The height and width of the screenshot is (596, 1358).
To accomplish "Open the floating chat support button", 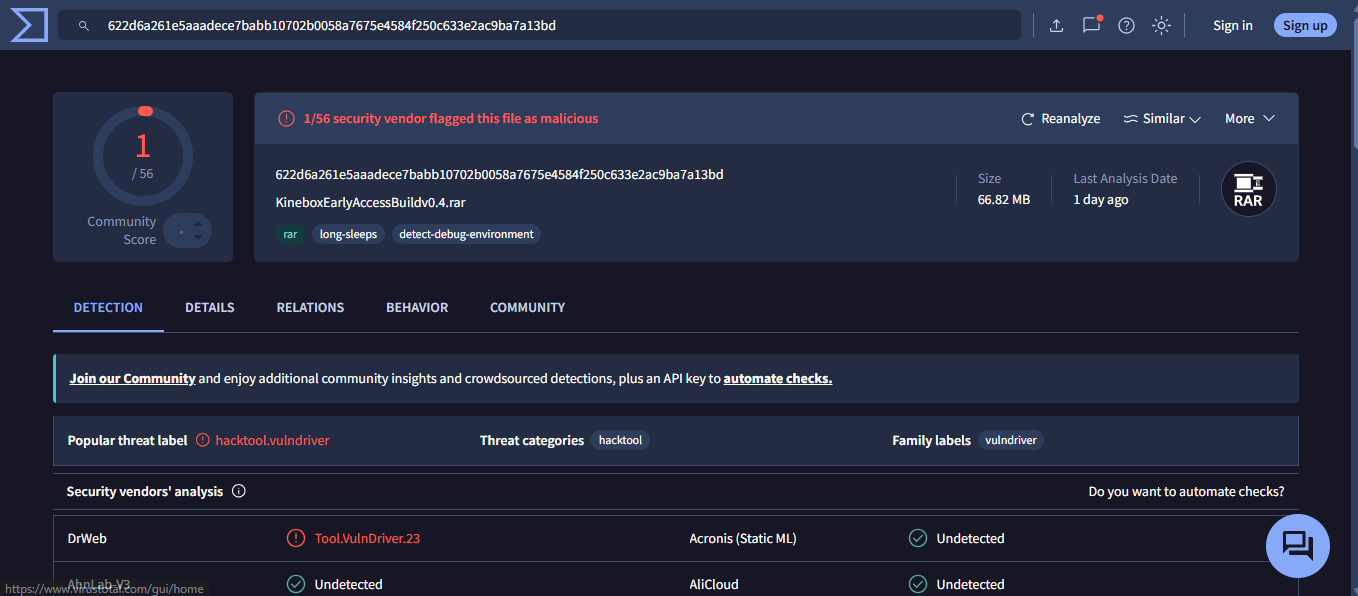I will coord(1297,546).
